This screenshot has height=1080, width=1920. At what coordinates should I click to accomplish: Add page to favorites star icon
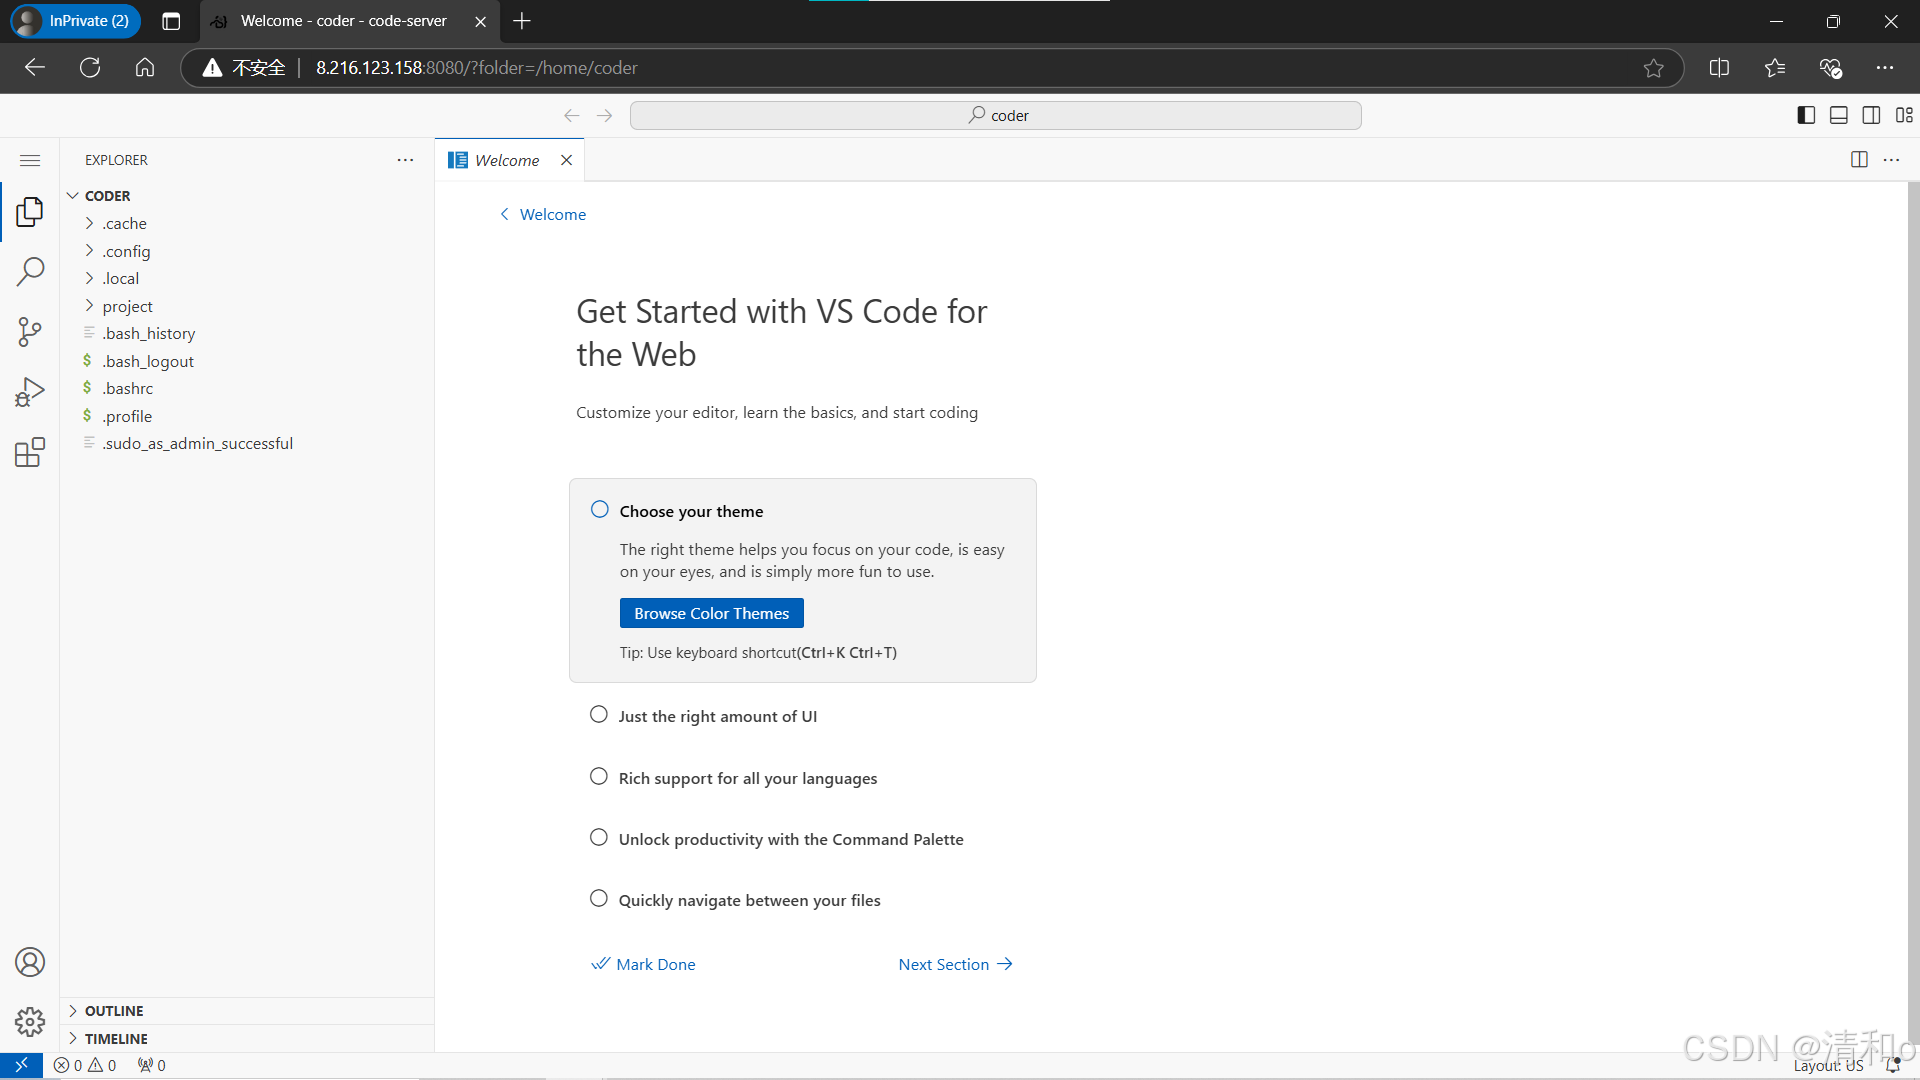tap(1653, 67)
